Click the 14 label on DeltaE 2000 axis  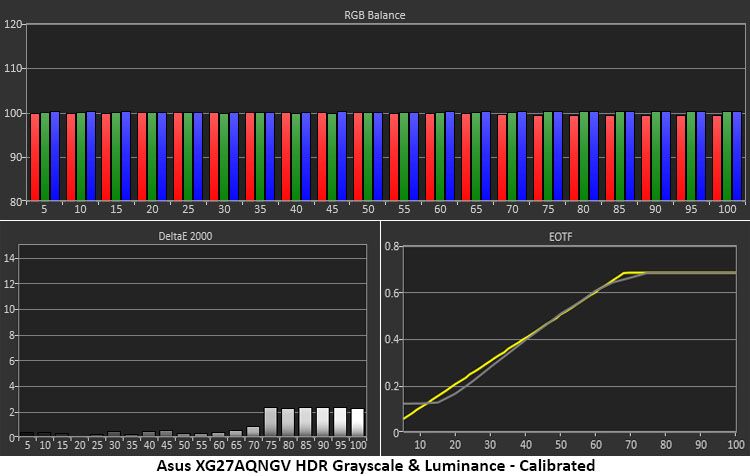pos(10,258)
